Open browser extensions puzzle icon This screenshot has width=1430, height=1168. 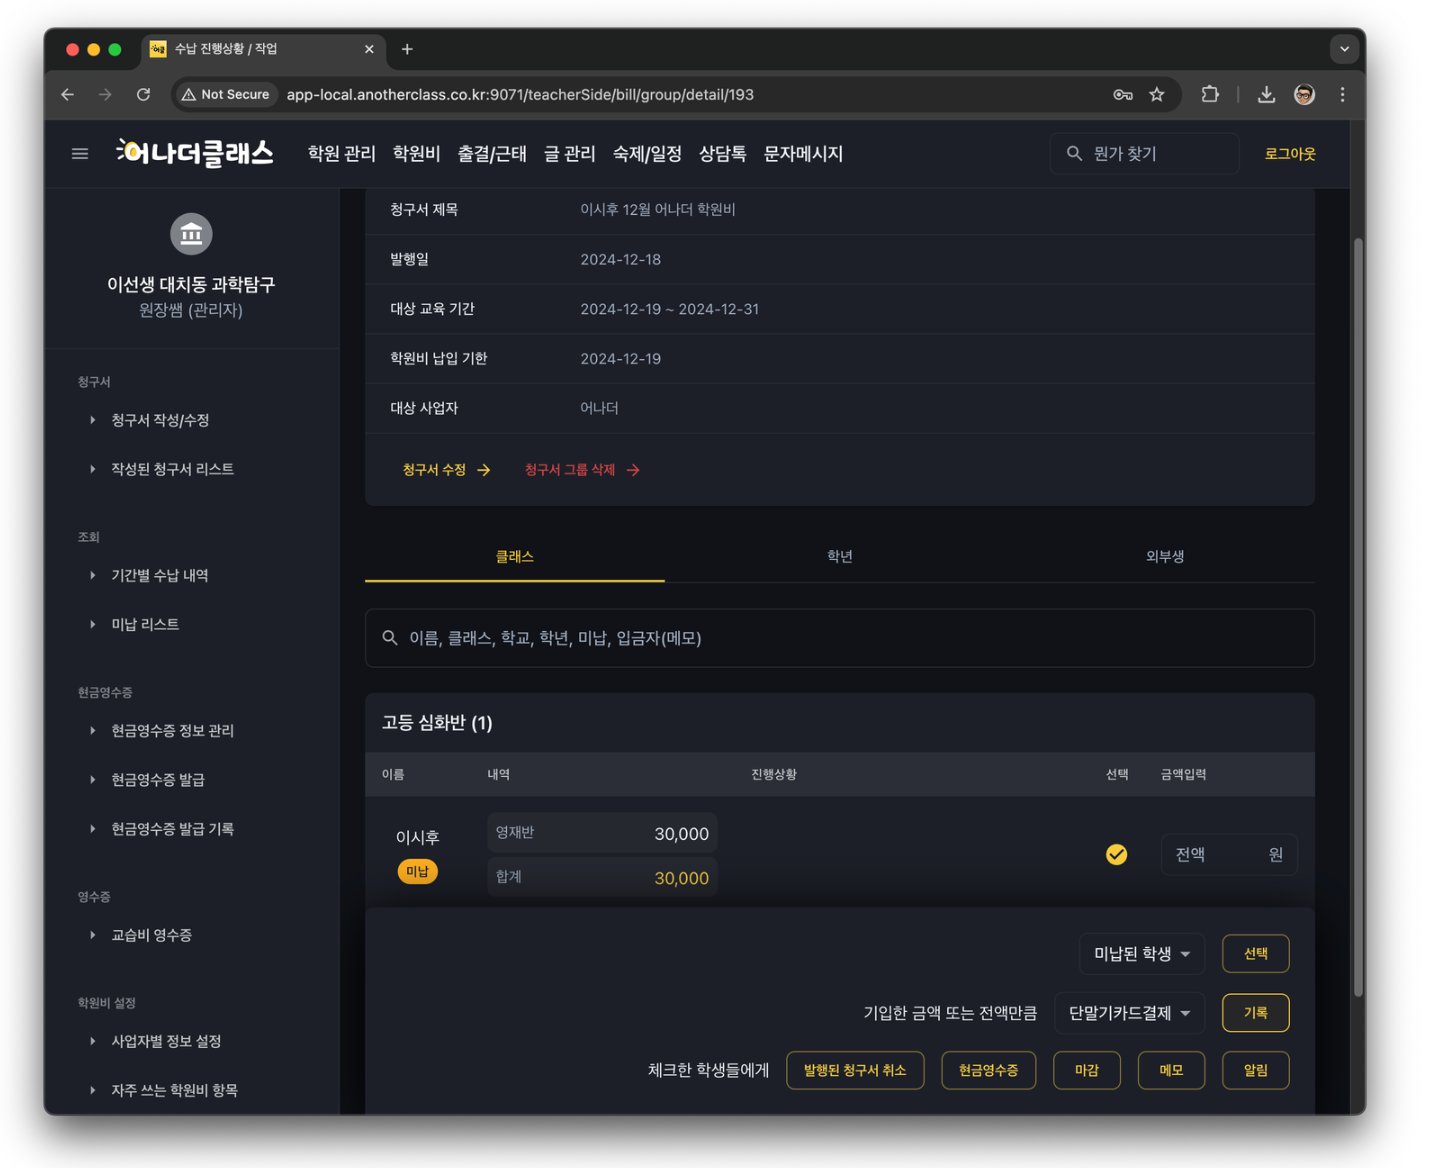[x=1210, y=94]
